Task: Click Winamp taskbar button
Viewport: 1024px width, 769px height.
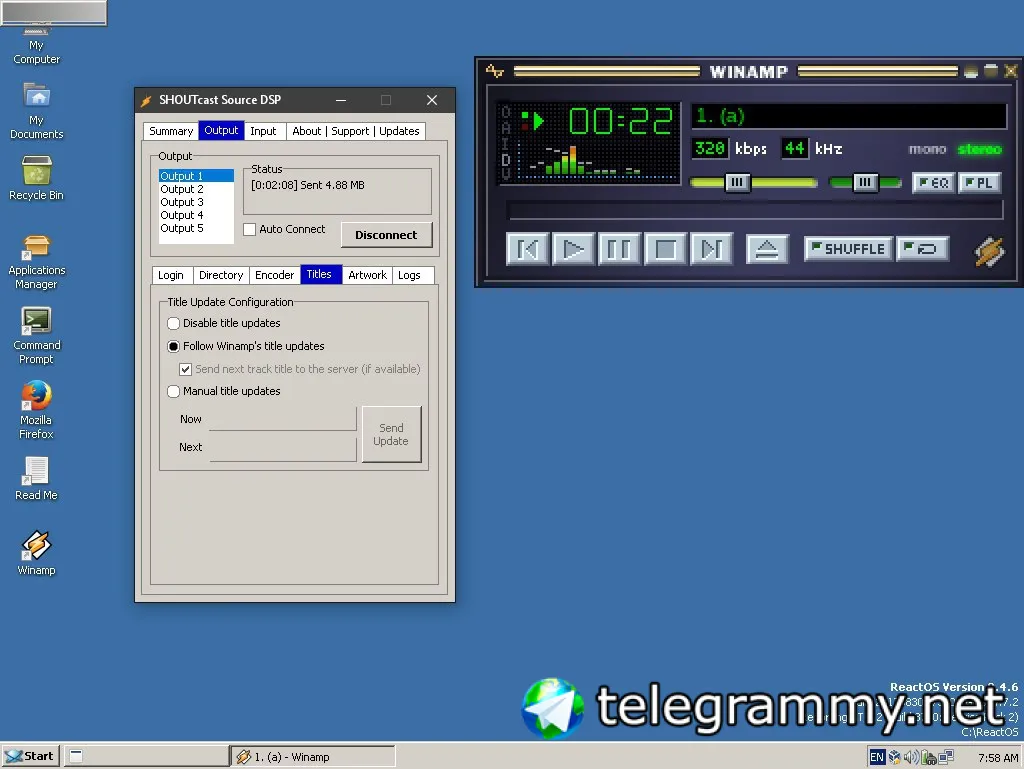Action: 313,757
